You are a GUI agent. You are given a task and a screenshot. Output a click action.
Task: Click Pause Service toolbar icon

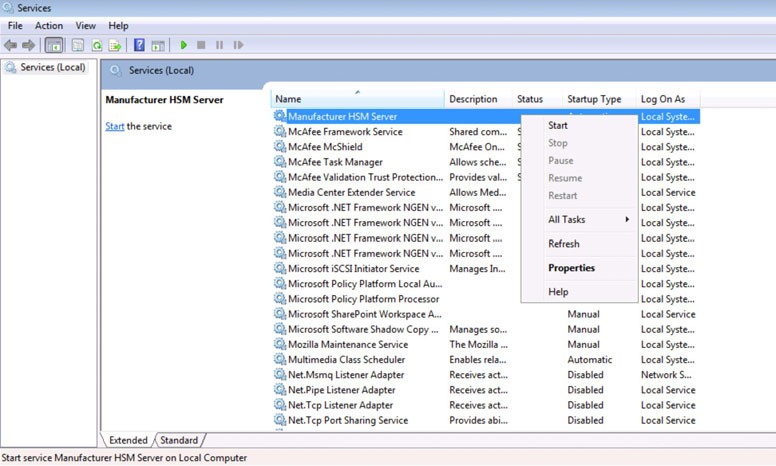[219, 45]
